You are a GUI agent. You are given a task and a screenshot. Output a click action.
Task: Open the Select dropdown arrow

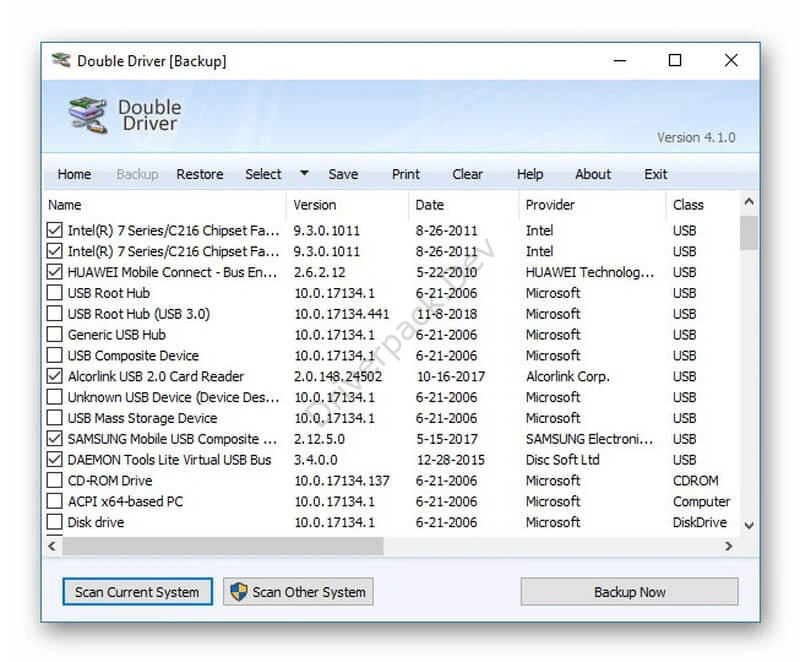pos(304,173)
